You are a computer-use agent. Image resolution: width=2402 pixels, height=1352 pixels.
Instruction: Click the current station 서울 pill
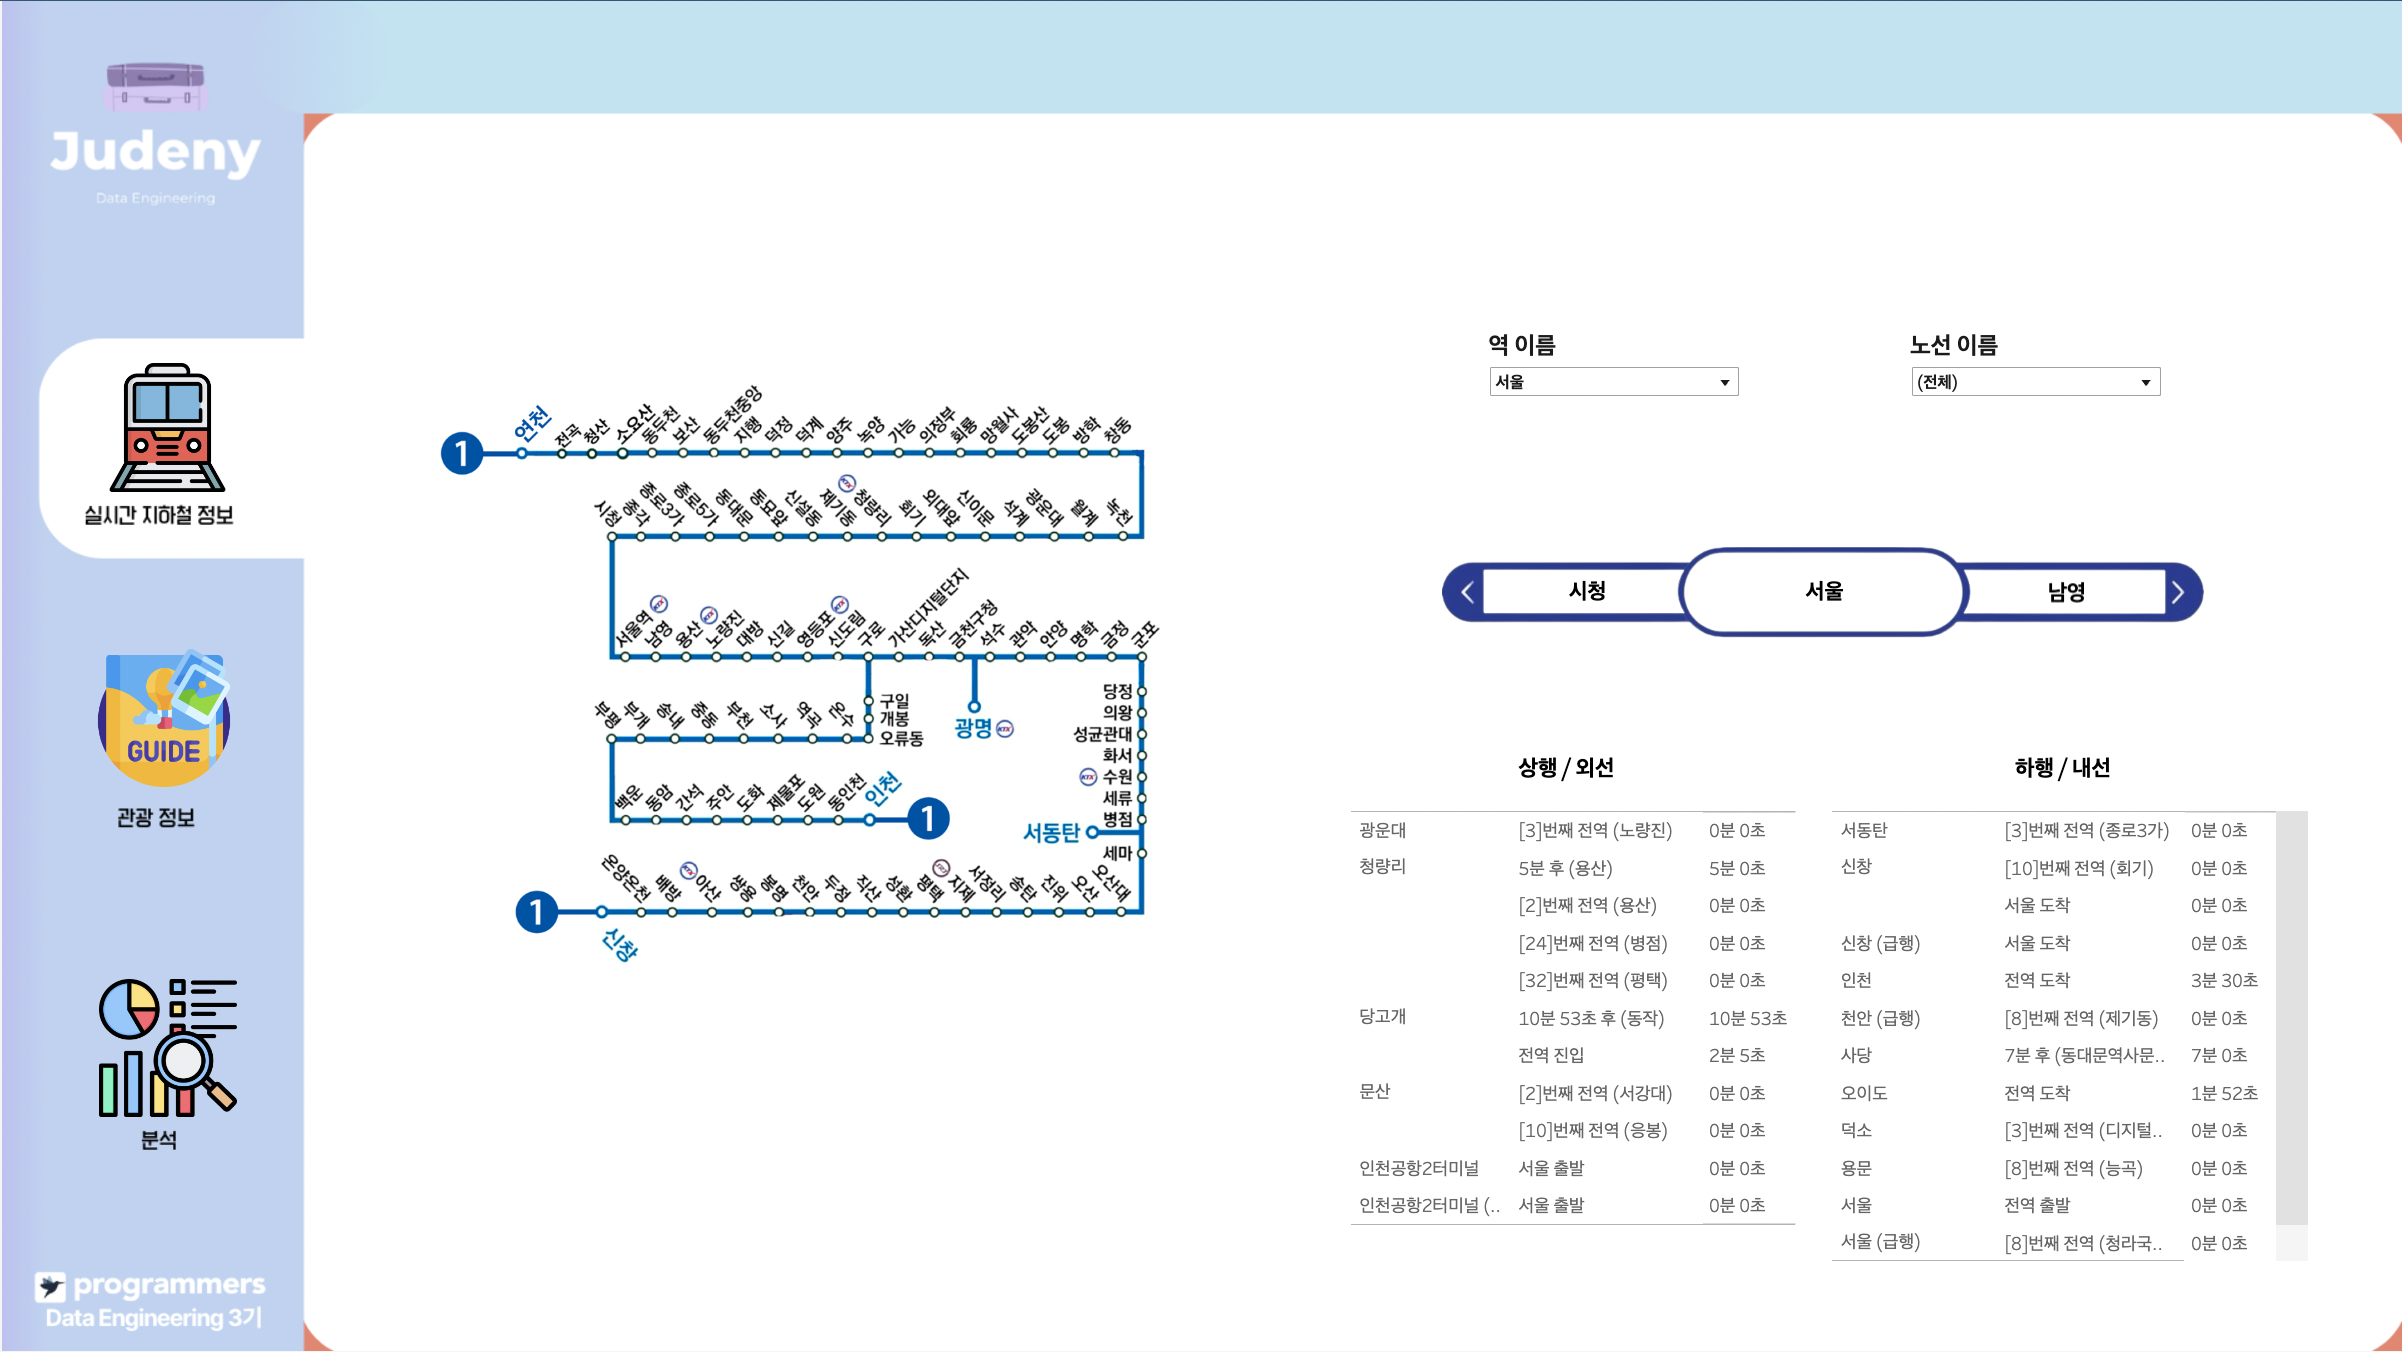click(1823, 592)
